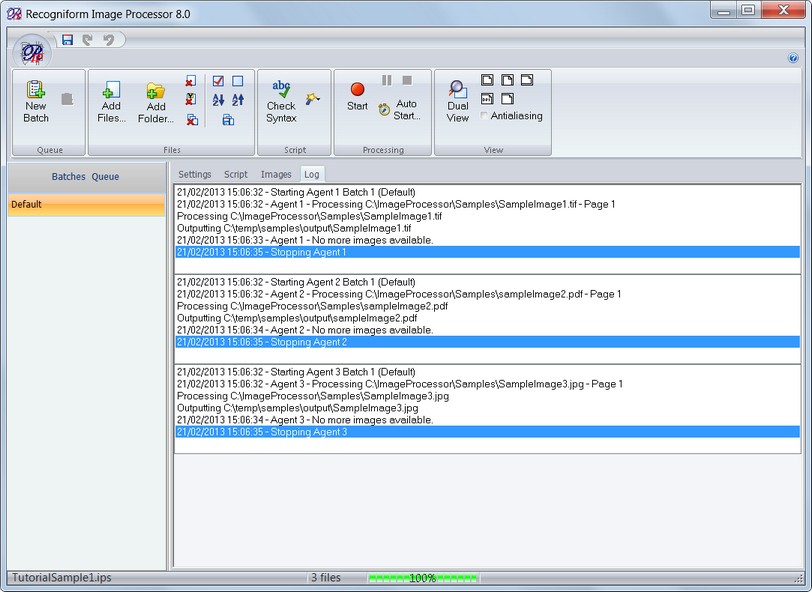Click 'Agent 1 - No more images available' line
This screenshot has height=592, width=812.
(305, 240)
